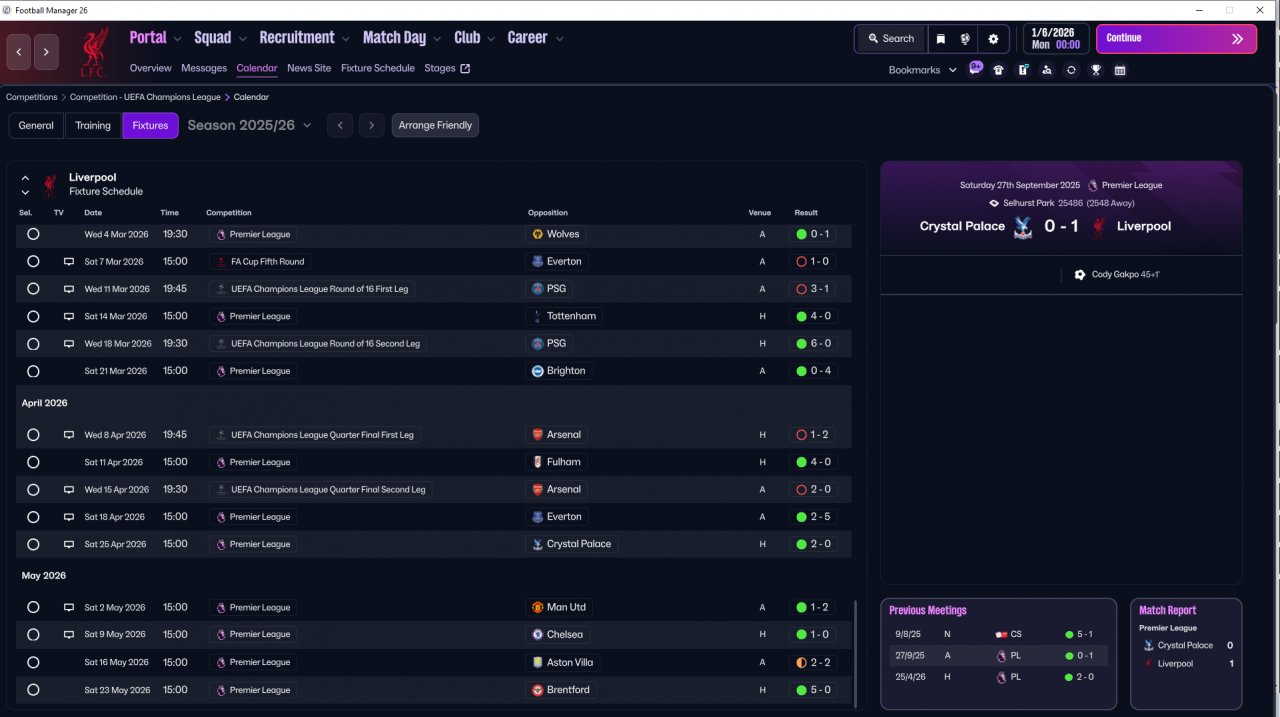Viewport: 1280px width, 717px height.
Task: Open the tactics board bookmark icon
Action: [x=1023, y=70]
